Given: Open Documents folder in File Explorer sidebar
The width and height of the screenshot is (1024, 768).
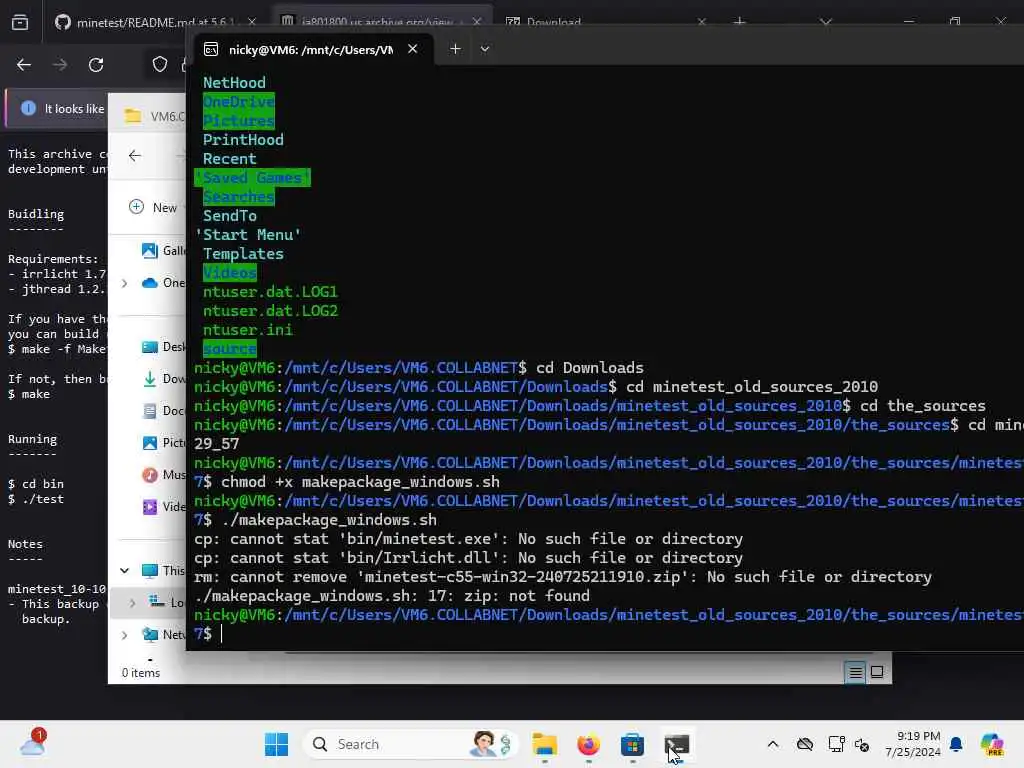Looking at the screenshot, I should tap(163, 411).
